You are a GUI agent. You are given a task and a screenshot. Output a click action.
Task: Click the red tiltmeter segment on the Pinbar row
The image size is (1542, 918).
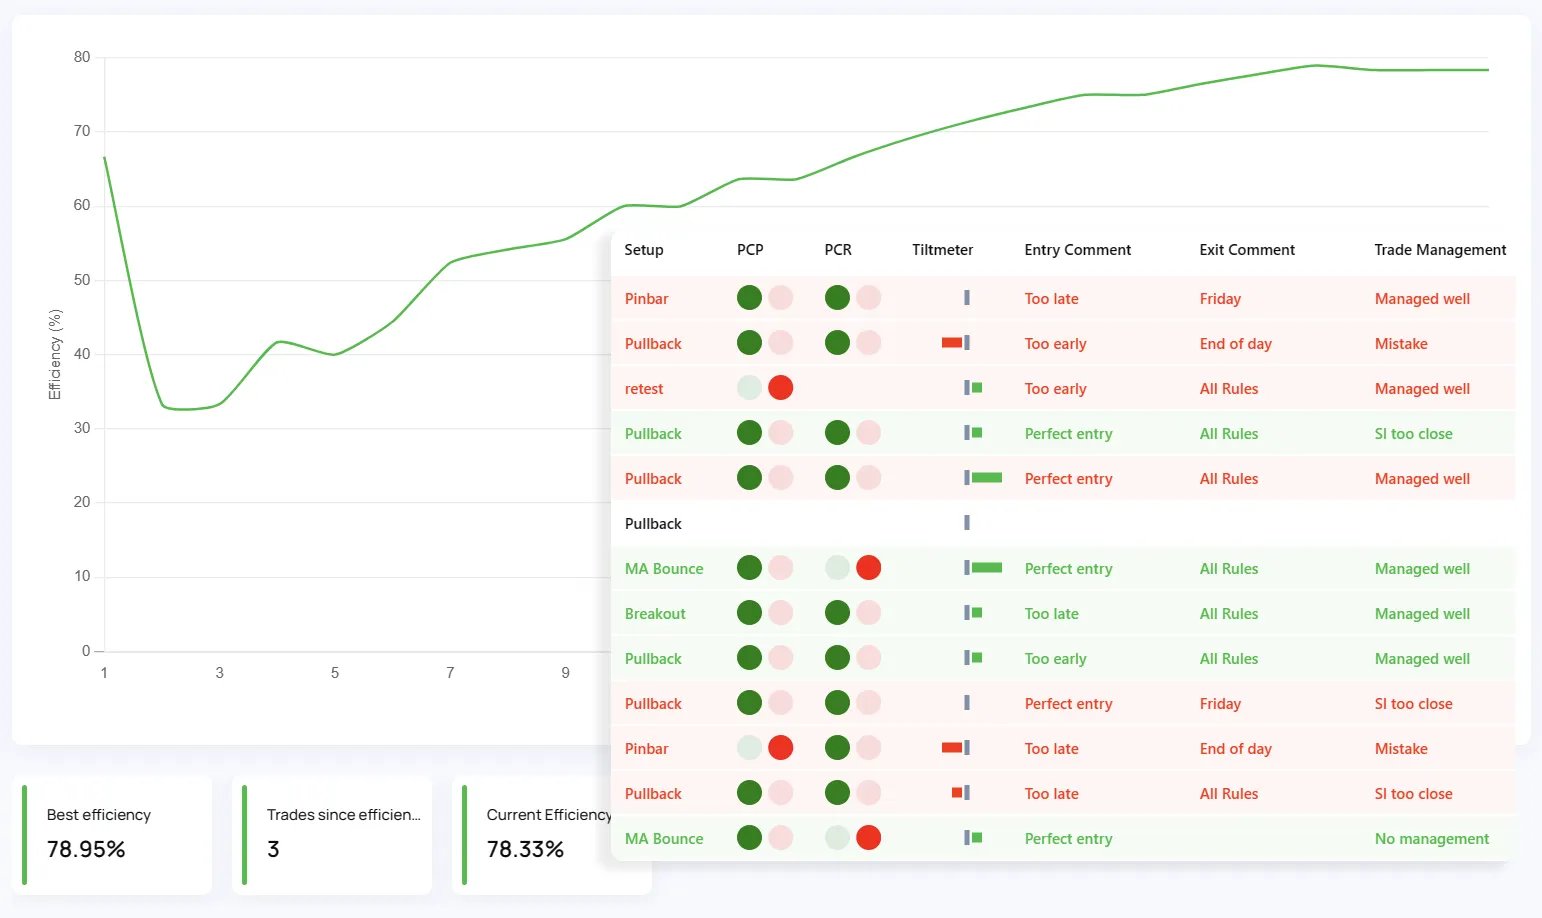coord(953,747)
